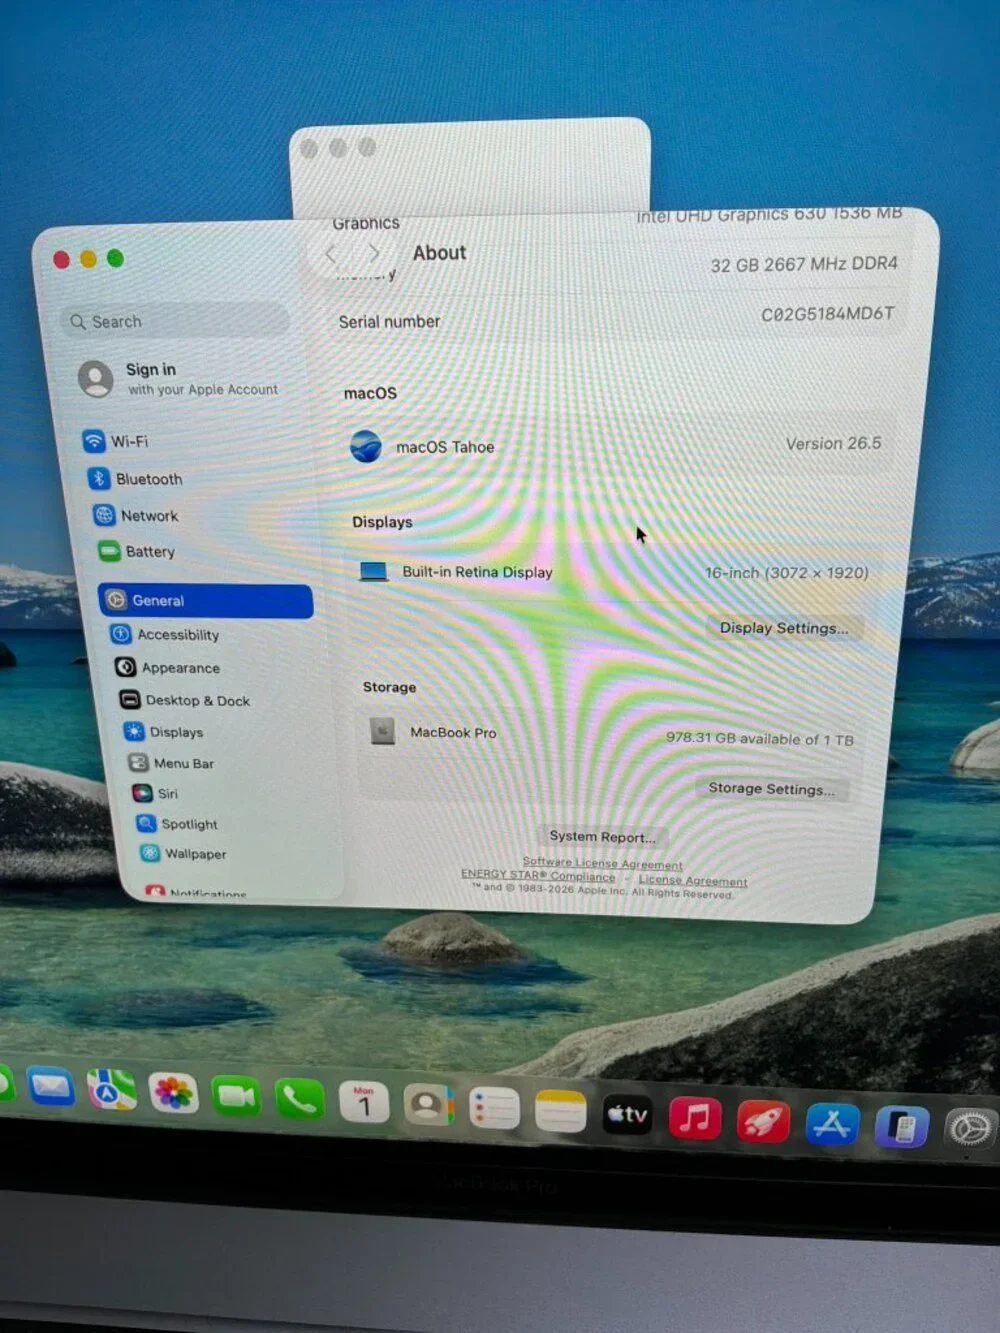
Task: Open System Report
Action: point(602,836)
